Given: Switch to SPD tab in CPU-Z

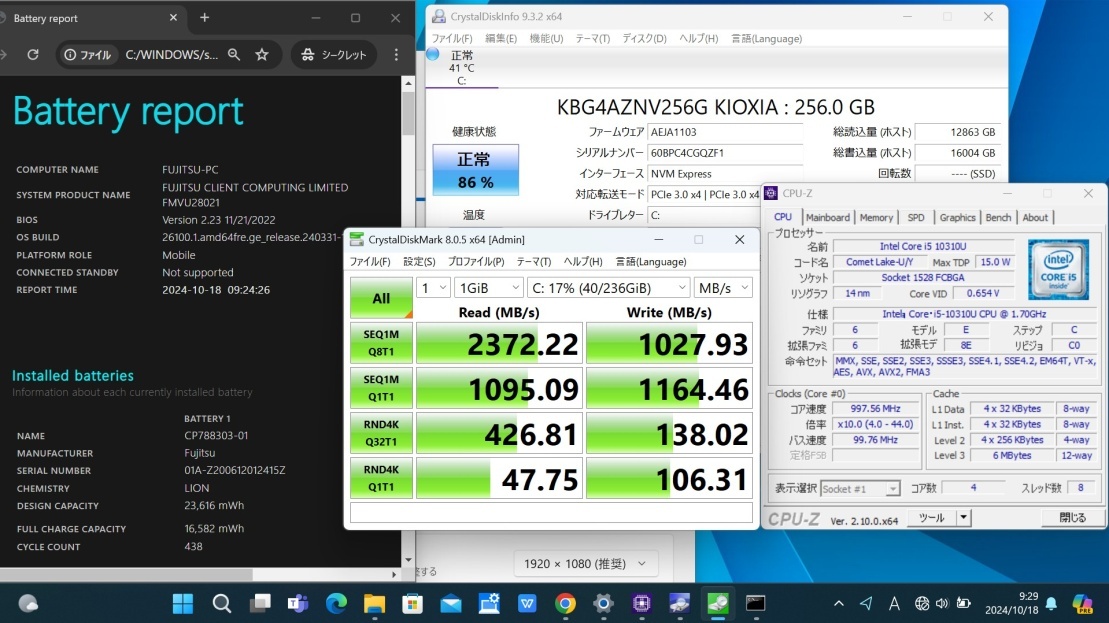Looking at the screenshot, I should point(916,217).
